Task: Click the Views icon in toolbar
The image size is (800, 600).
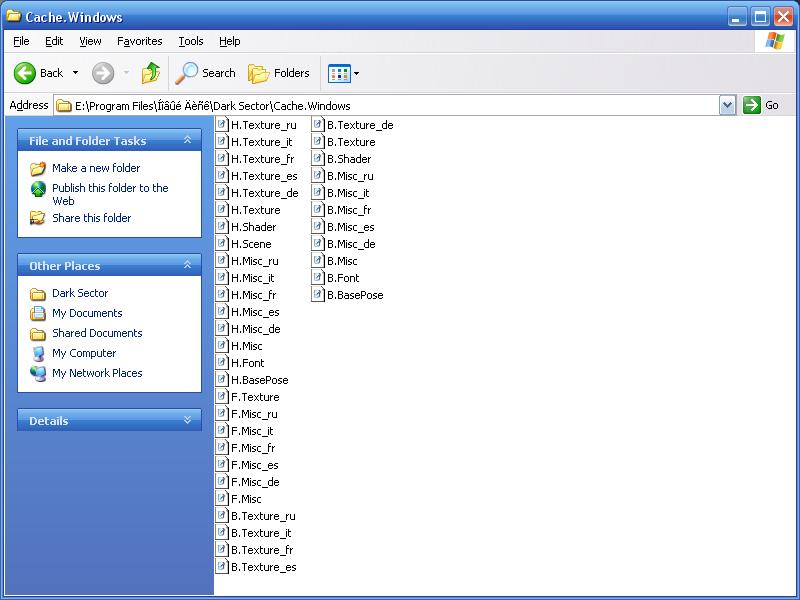Action: pyautogui.click(x=339, y=73)
